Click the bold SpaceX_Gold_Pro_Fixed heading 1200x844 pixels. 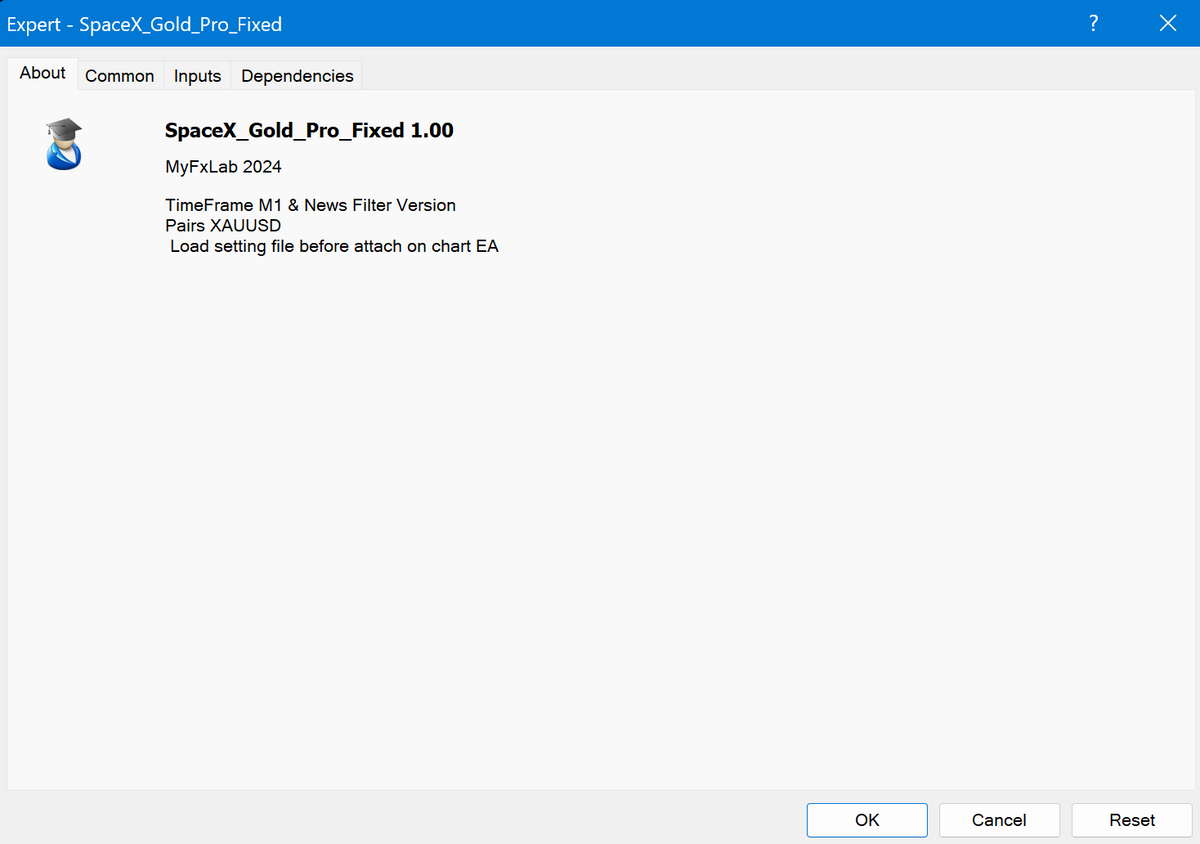[284, 130]
